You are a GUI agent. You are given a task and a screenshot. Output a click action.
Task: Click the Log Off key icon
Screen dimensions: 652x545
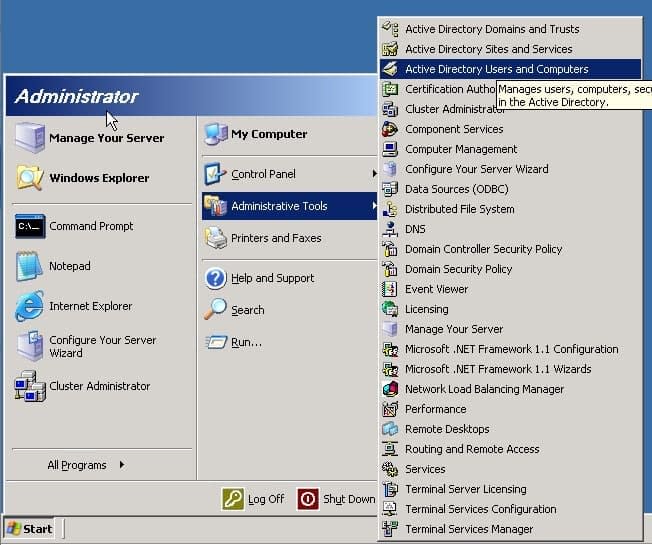point(233,499)
